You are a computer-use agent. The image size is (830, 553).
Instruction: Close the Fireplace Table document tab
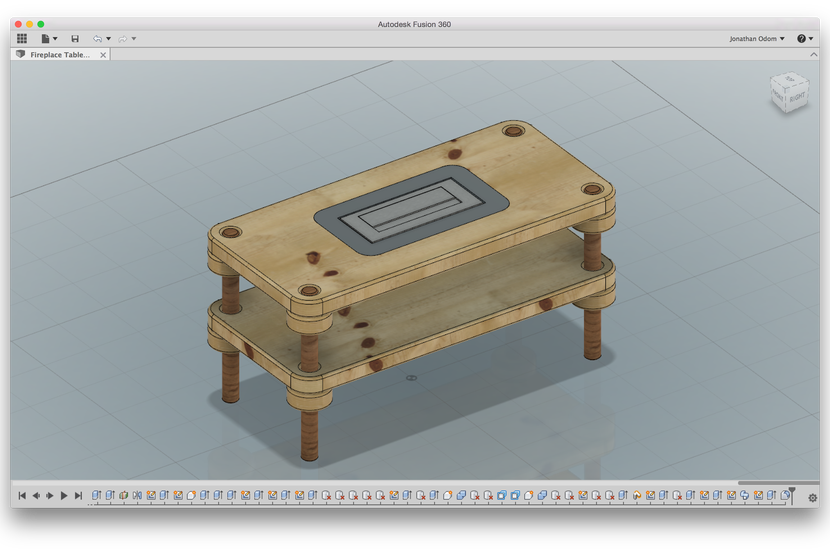point(101,55)
